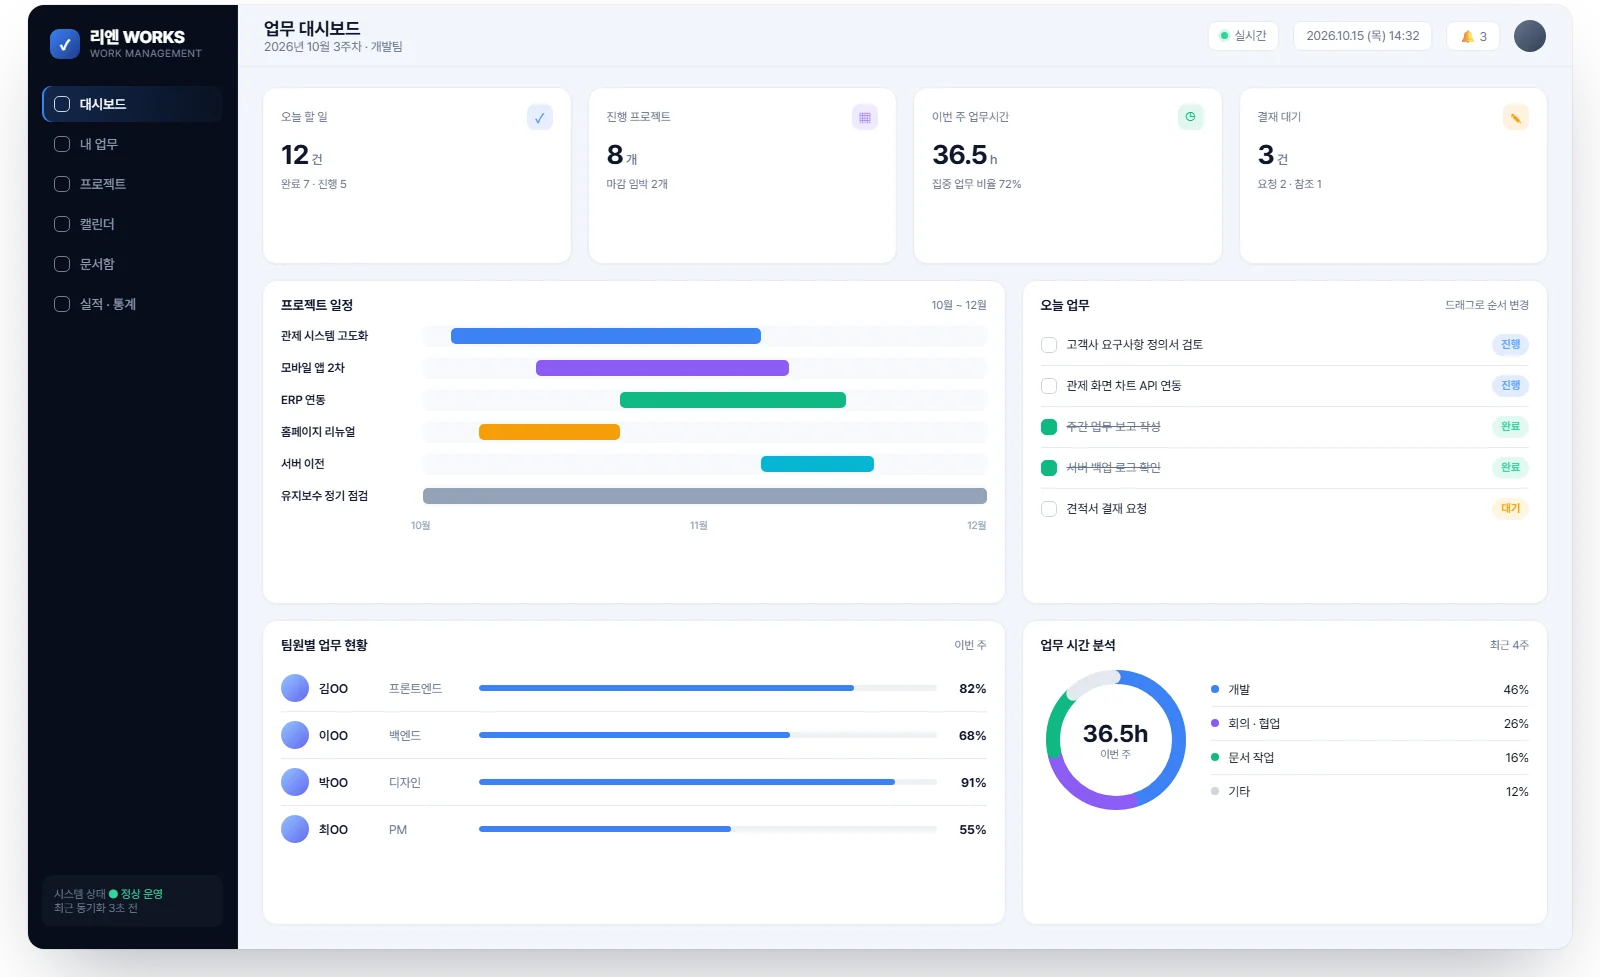1600x977 pixels.
Task: Open the 대시보드 sidebar menu
Action: point(132,104)
